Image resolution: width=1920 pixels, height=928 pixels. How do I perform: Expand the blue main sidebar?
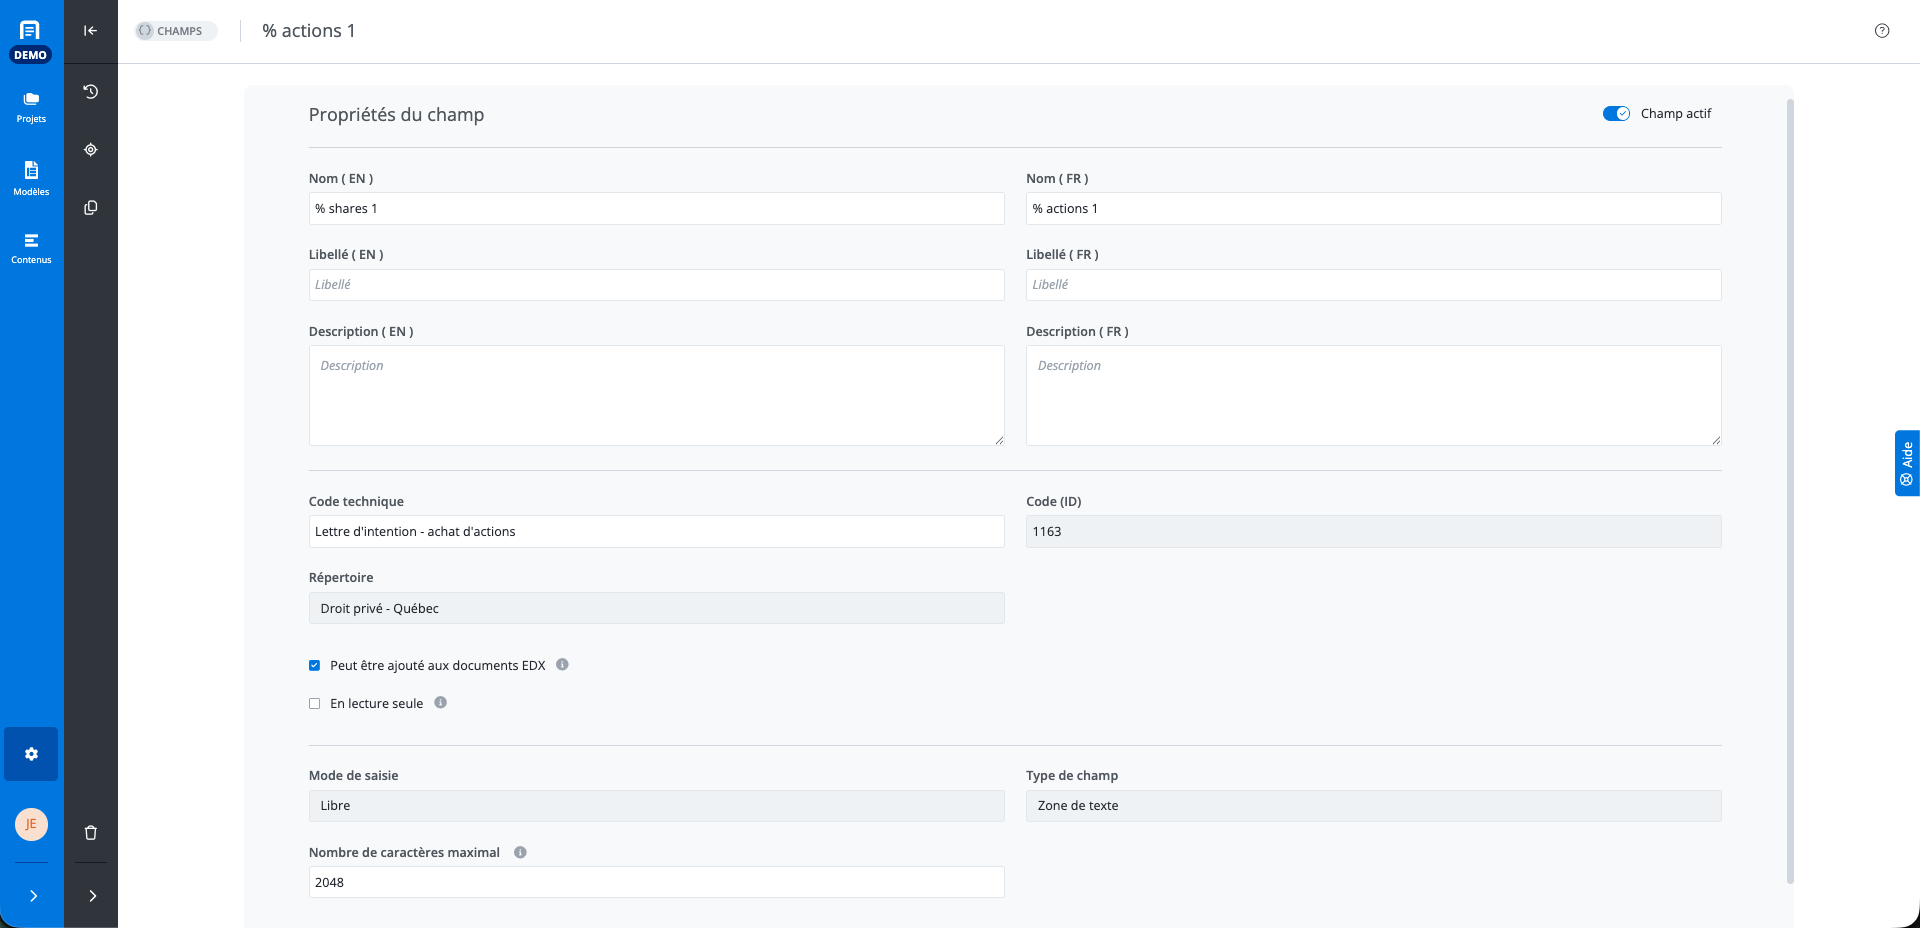[33, 896]
